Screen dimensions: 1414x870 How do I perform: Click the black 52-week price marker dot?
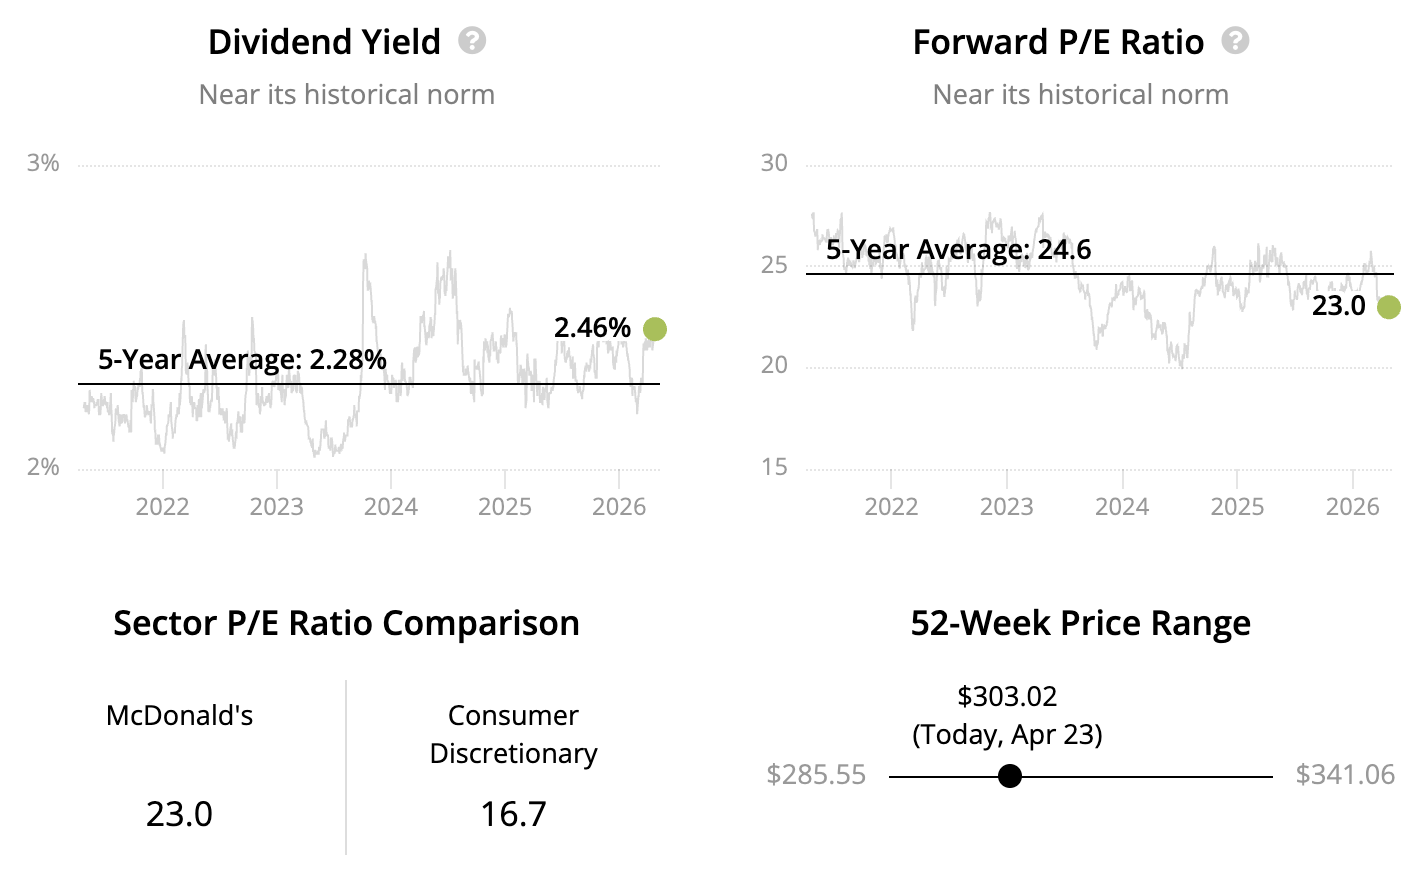click(1010, 776)
